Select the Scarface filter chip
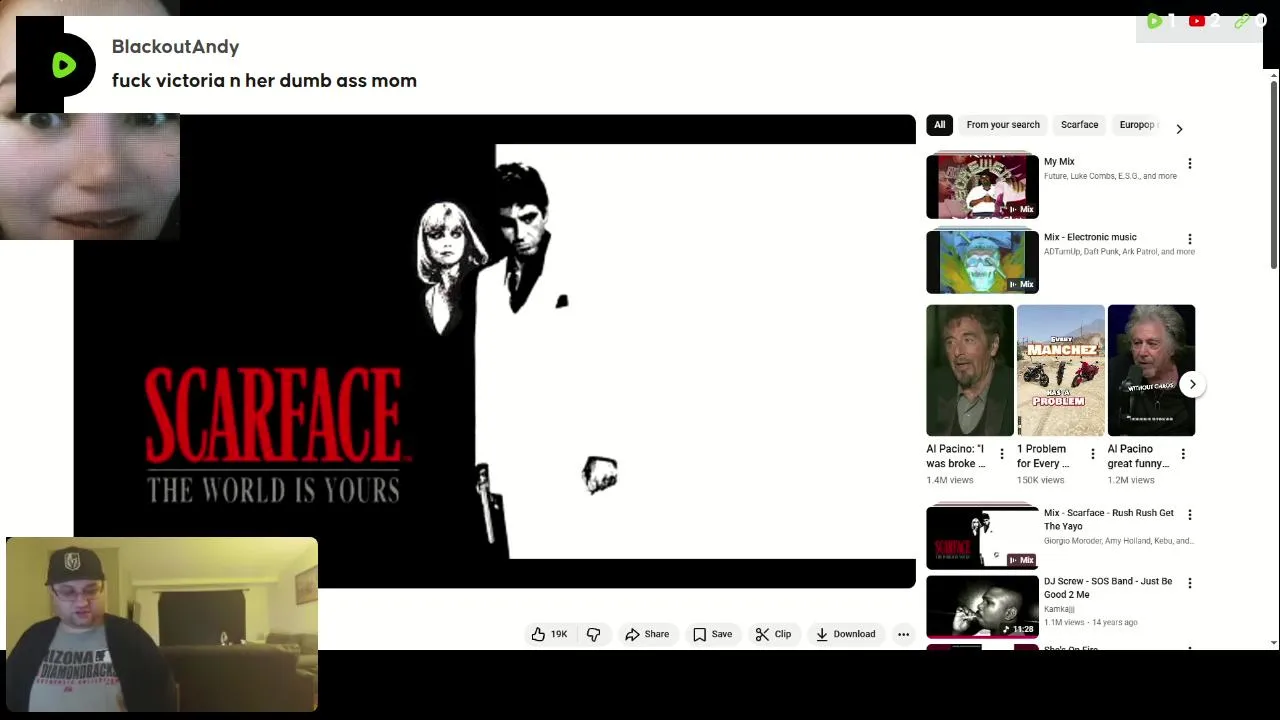Viewport: 1280px width, 720px height. click(x=1079, y=125)
